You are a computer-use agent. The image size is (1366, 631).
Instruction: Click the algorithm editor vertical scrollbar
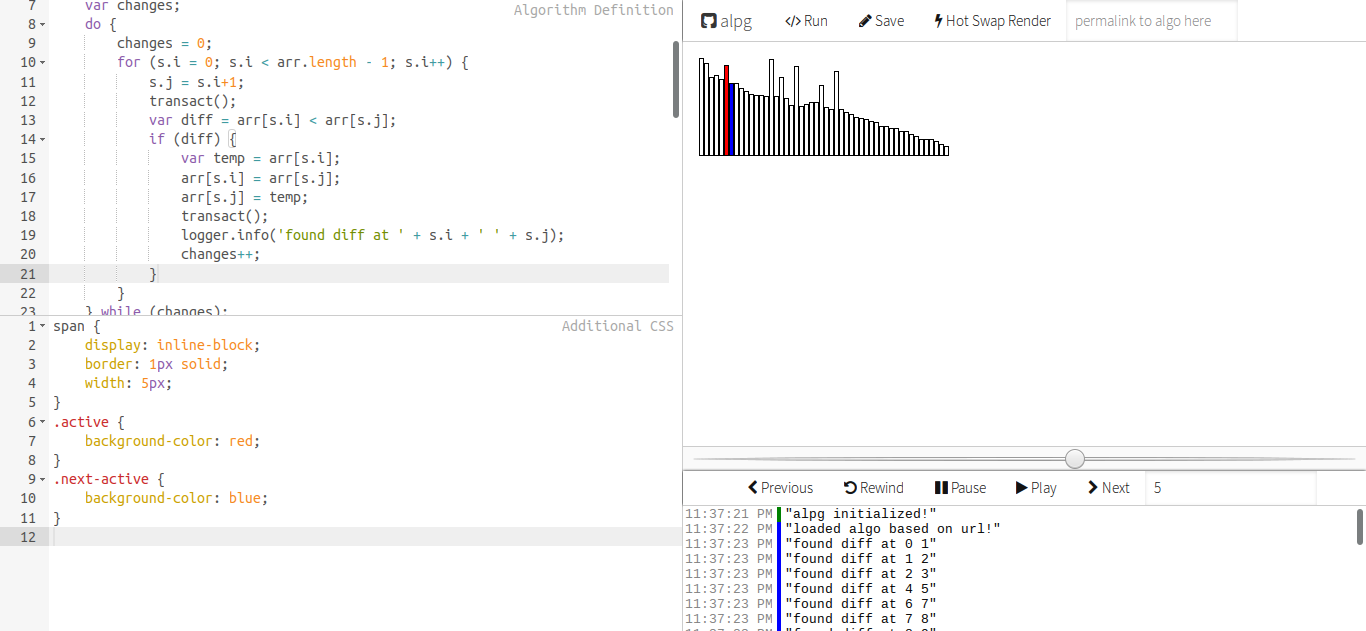click(677, 80)
